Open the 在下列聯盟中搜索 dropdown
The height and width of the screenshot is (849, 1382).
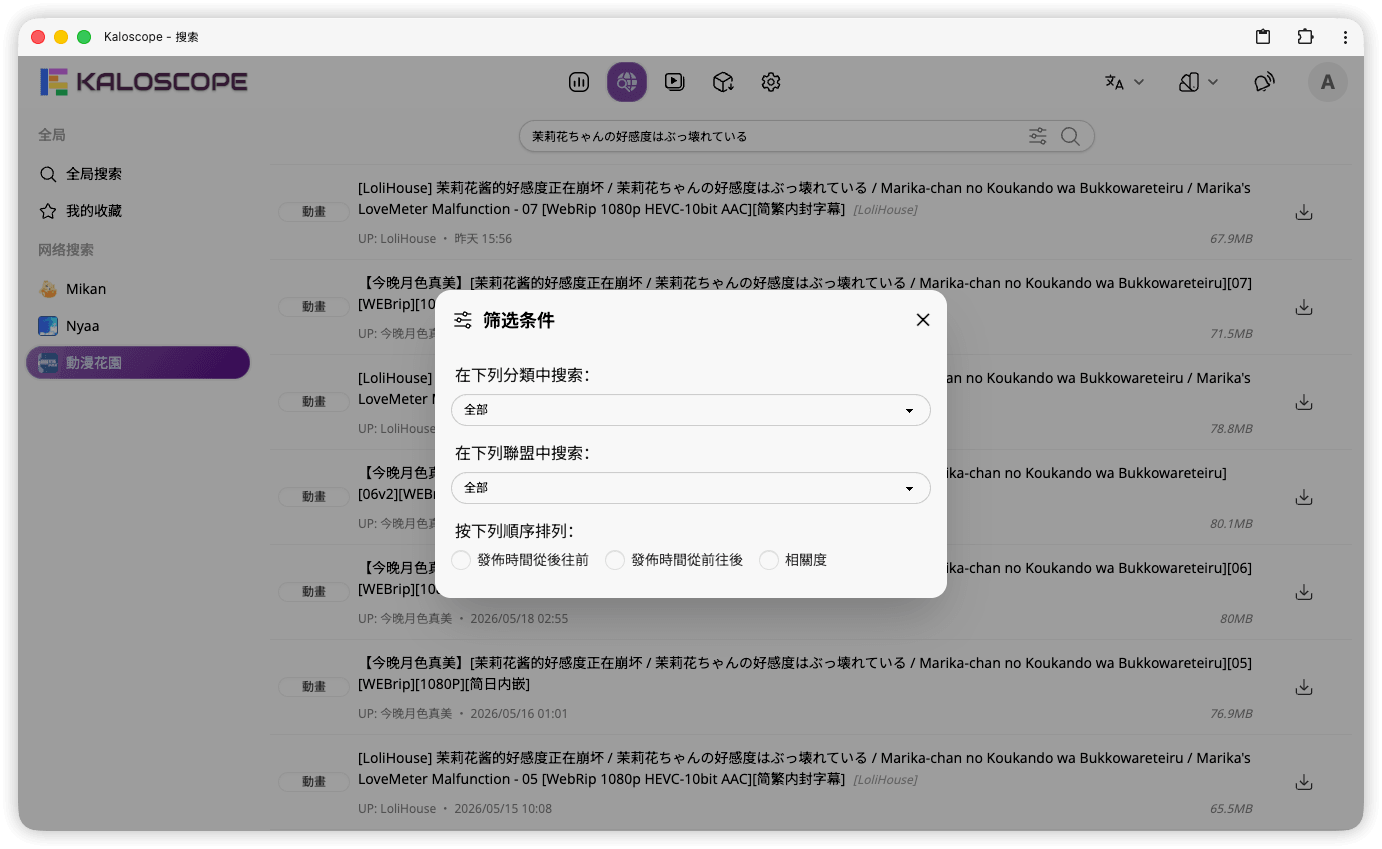691,488
